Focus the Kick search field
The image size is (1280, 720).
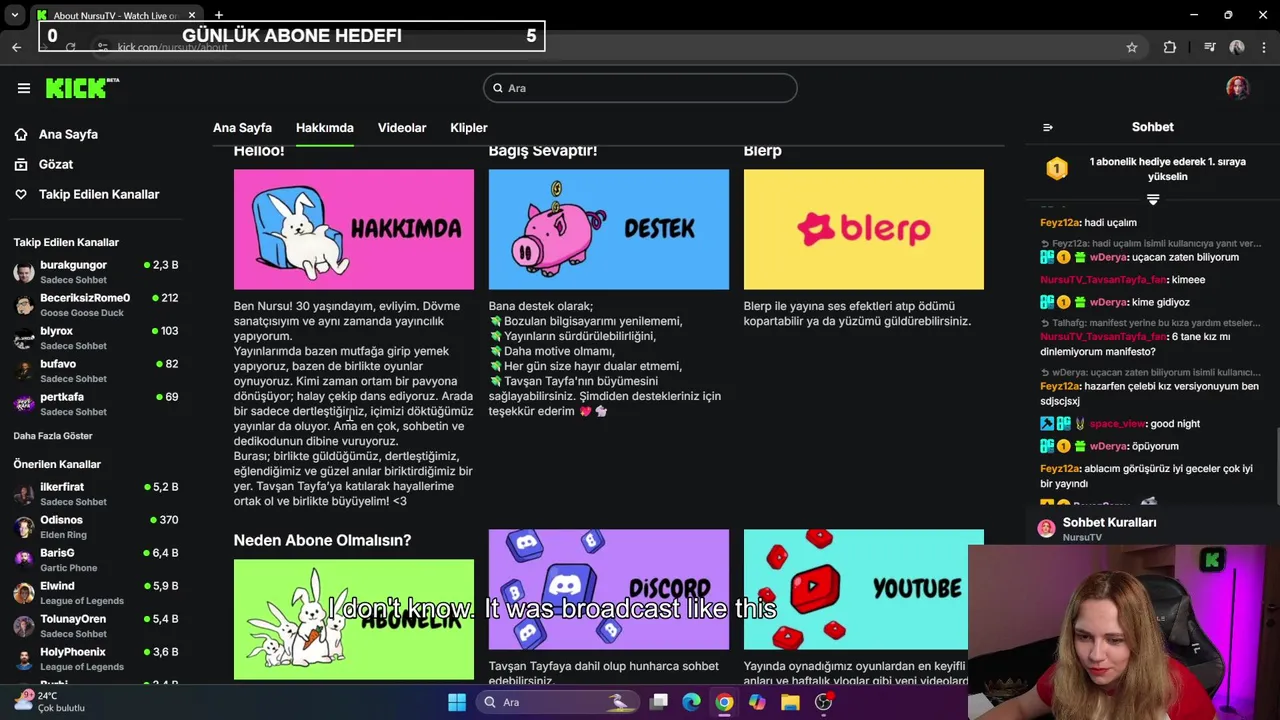pyautogui.click(x=640, y=88)
